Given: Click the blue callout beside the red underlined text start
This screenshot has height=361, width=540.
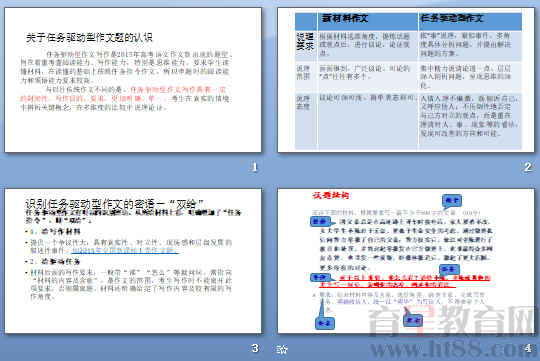Looking at the screenshot, I should [x=320, y=277].
